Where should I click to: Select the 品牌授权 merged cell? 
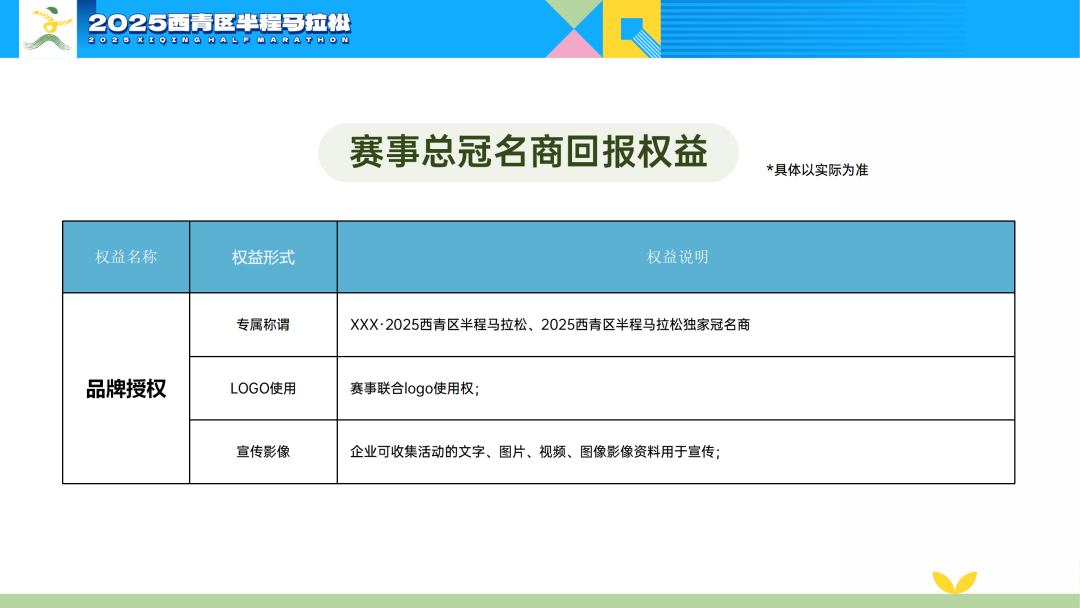coord(126,389)
